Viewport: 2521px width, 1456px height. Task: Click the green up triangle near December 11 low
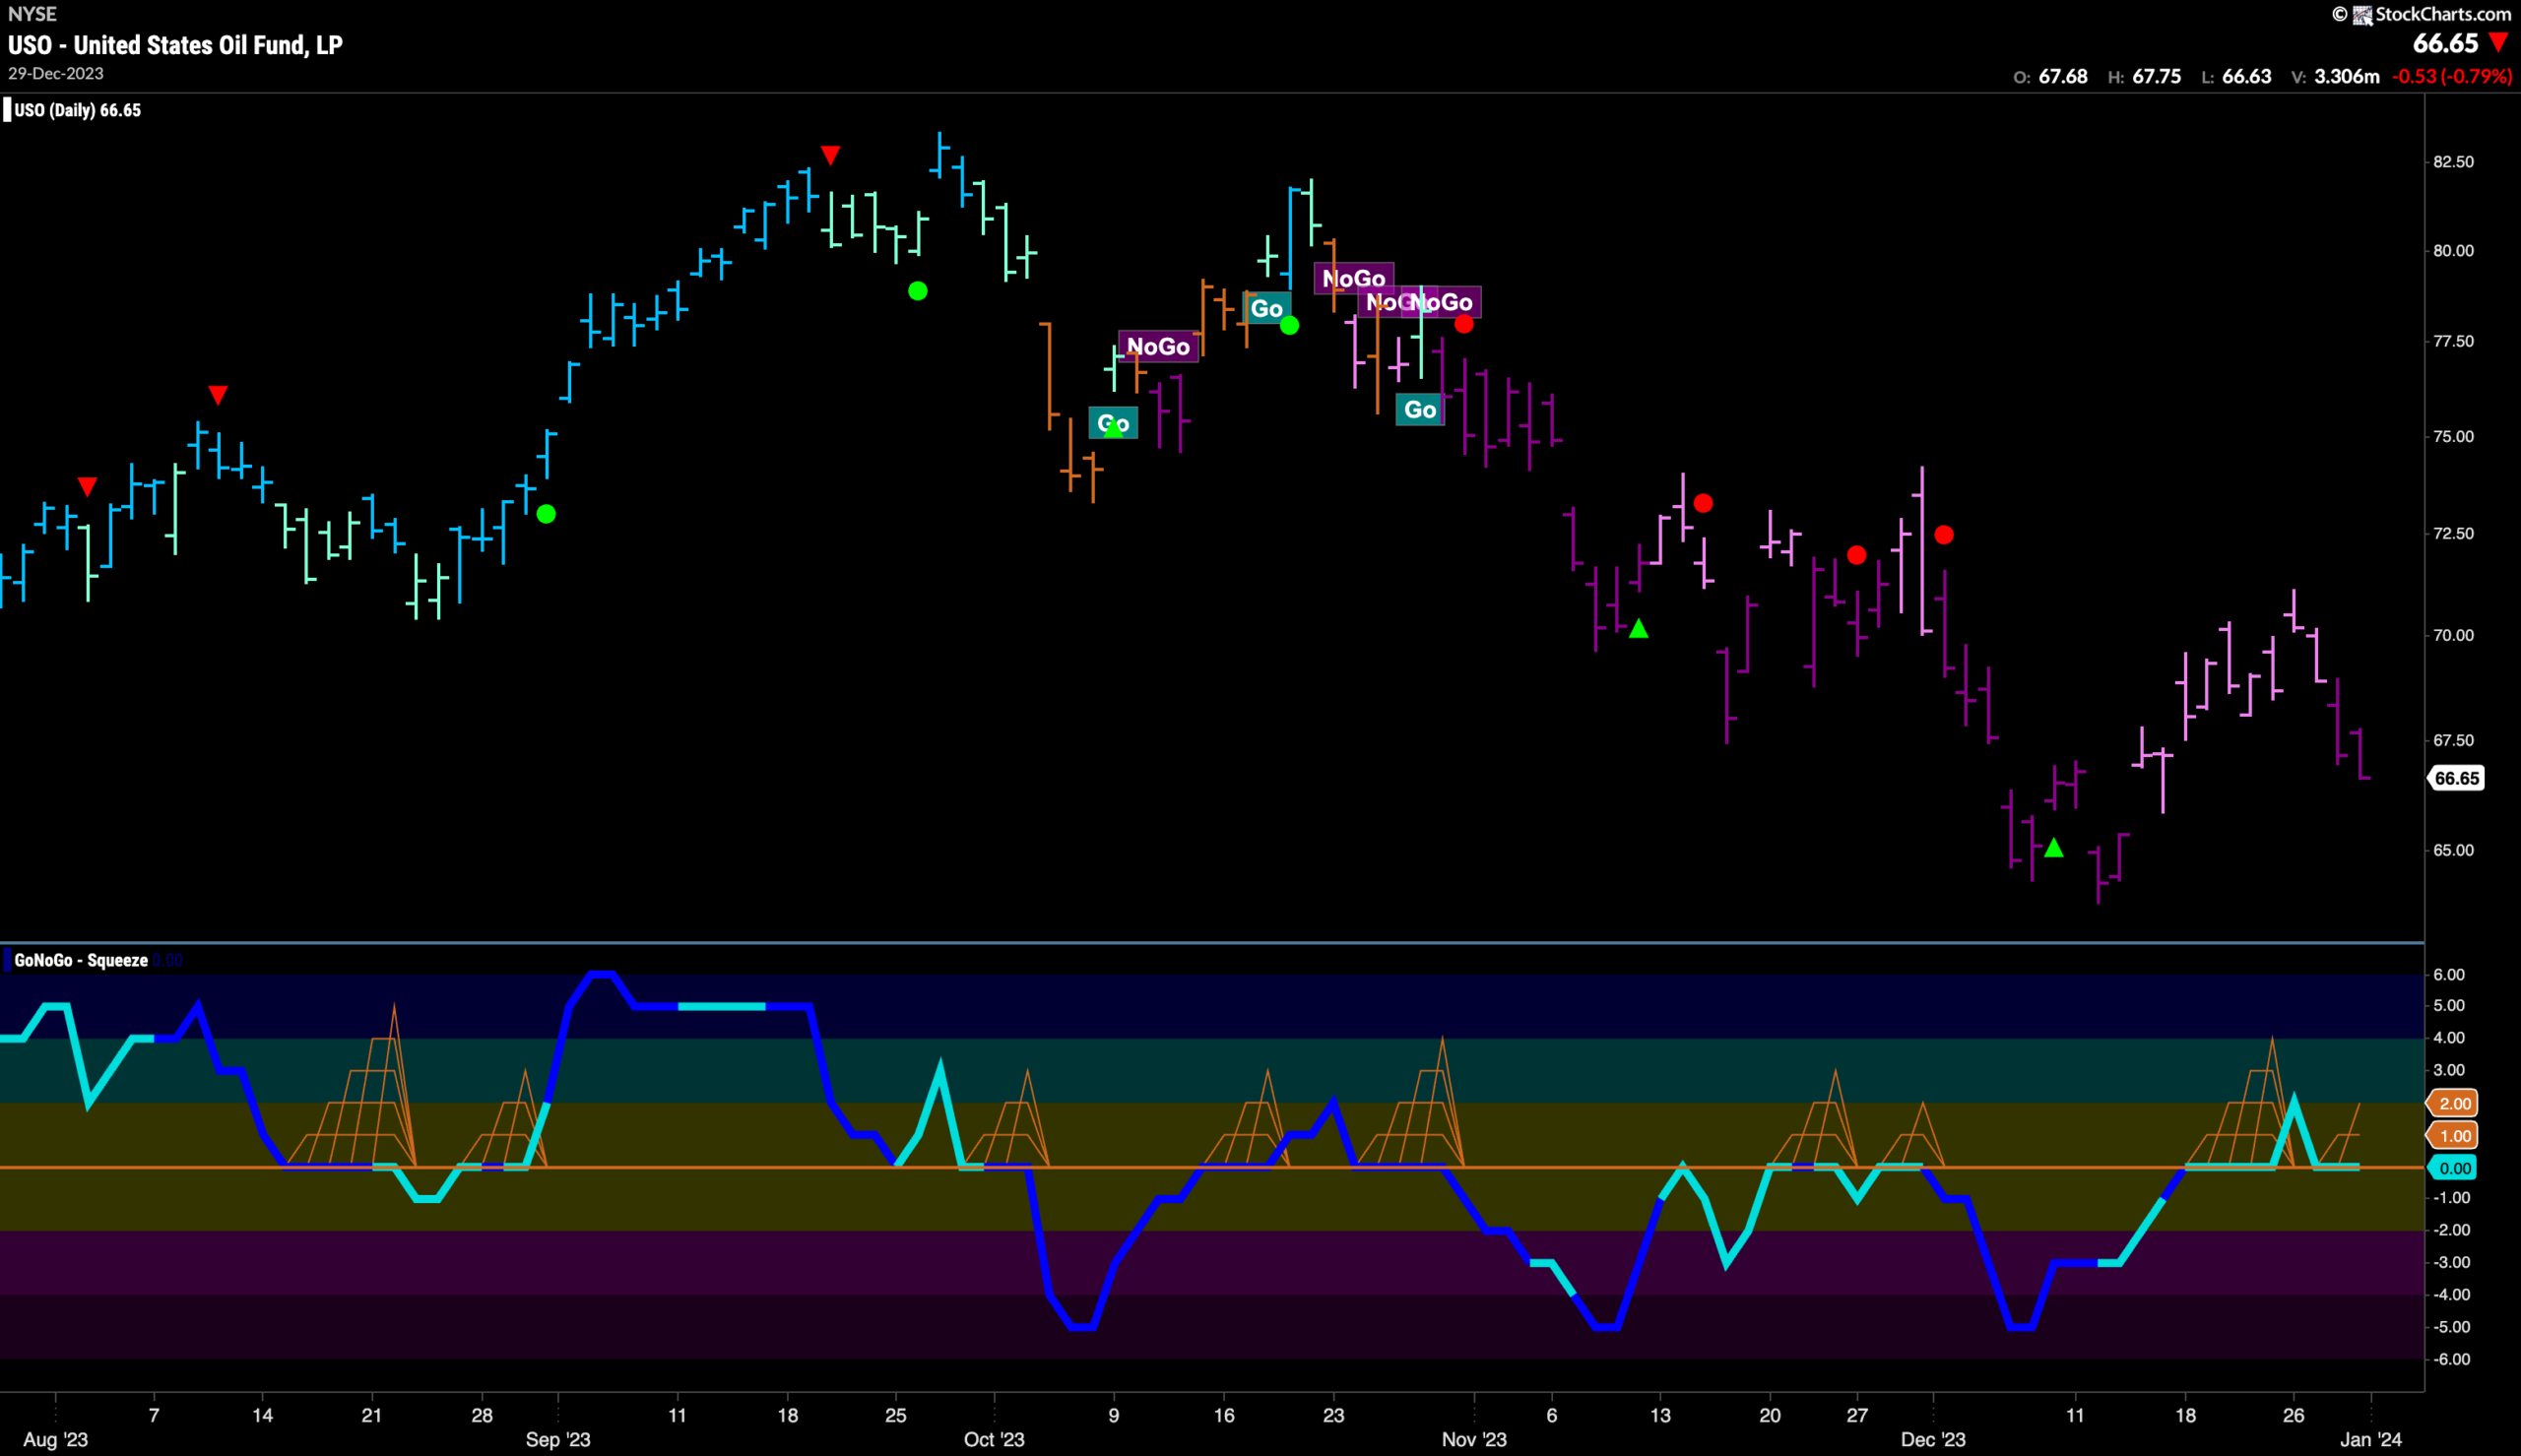2054,848
